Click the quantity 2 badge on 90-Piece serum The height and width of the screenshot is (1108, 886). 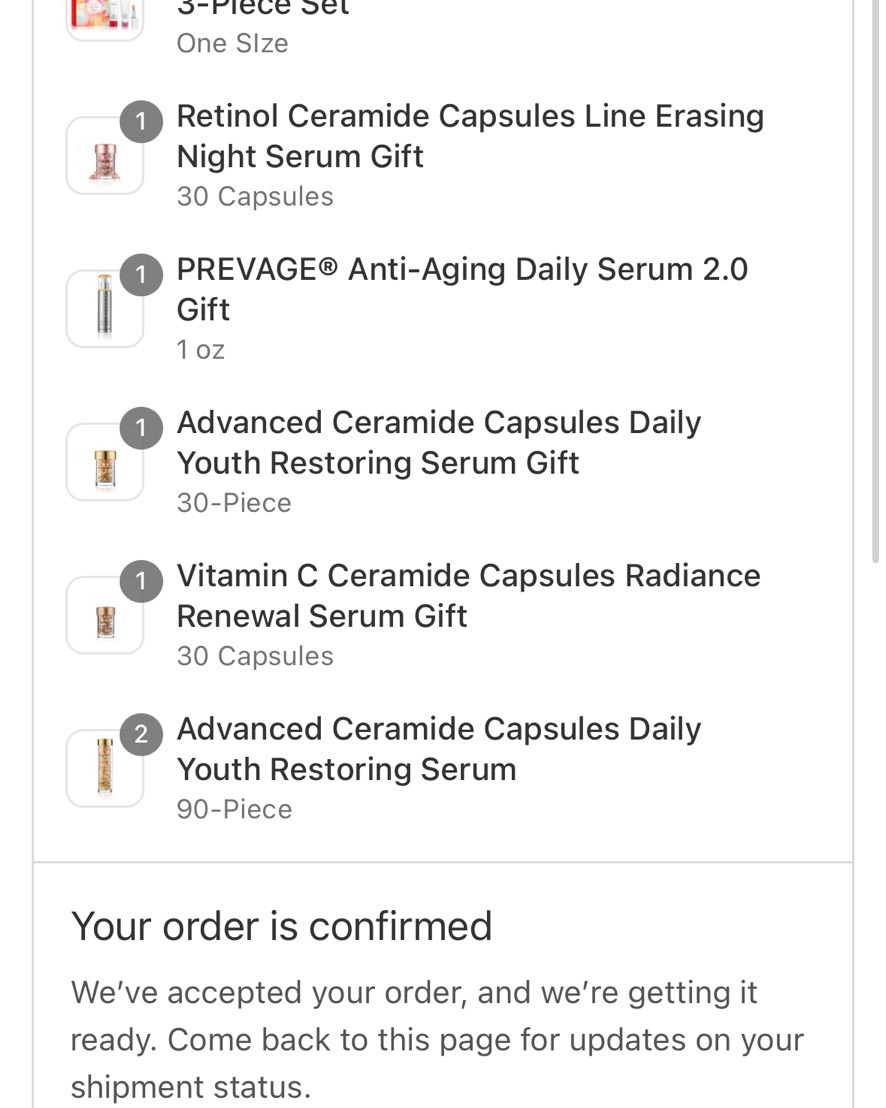coord(141,734)
